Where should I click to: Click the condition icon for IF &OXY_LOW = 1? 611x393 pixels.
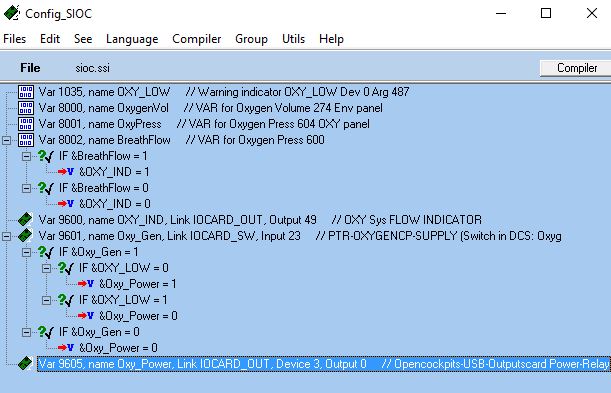(x=66, y=300)
